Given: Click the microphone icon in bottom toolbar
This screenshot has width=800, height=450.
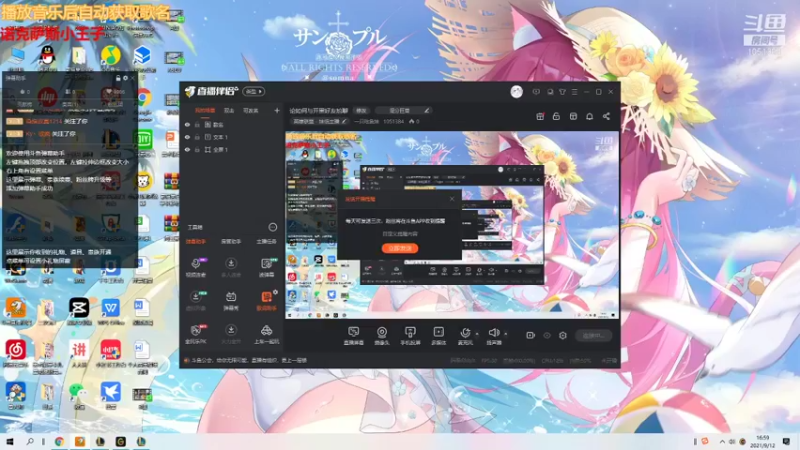Looking at the screenshot, I should coord(465,335).
